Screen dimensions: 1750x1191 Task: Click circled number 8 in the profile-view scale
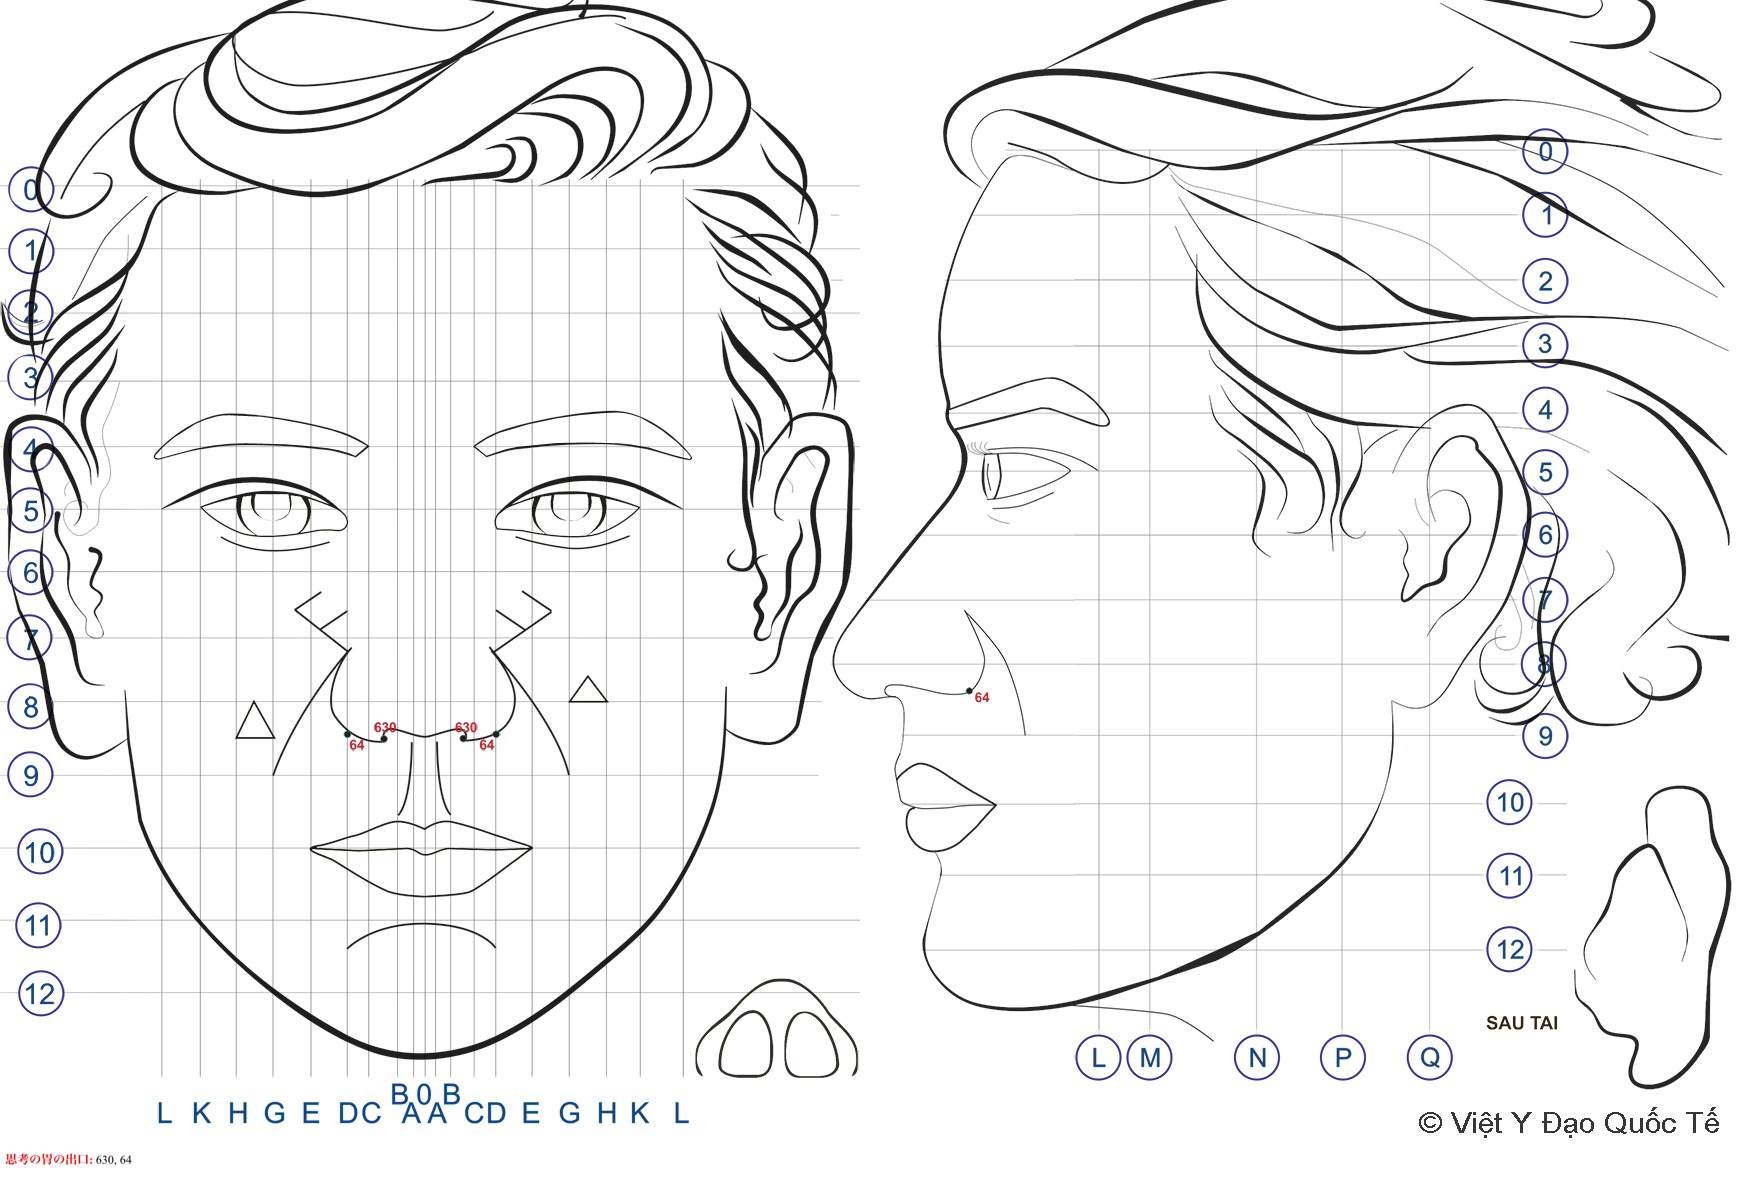click(1545, 664)
